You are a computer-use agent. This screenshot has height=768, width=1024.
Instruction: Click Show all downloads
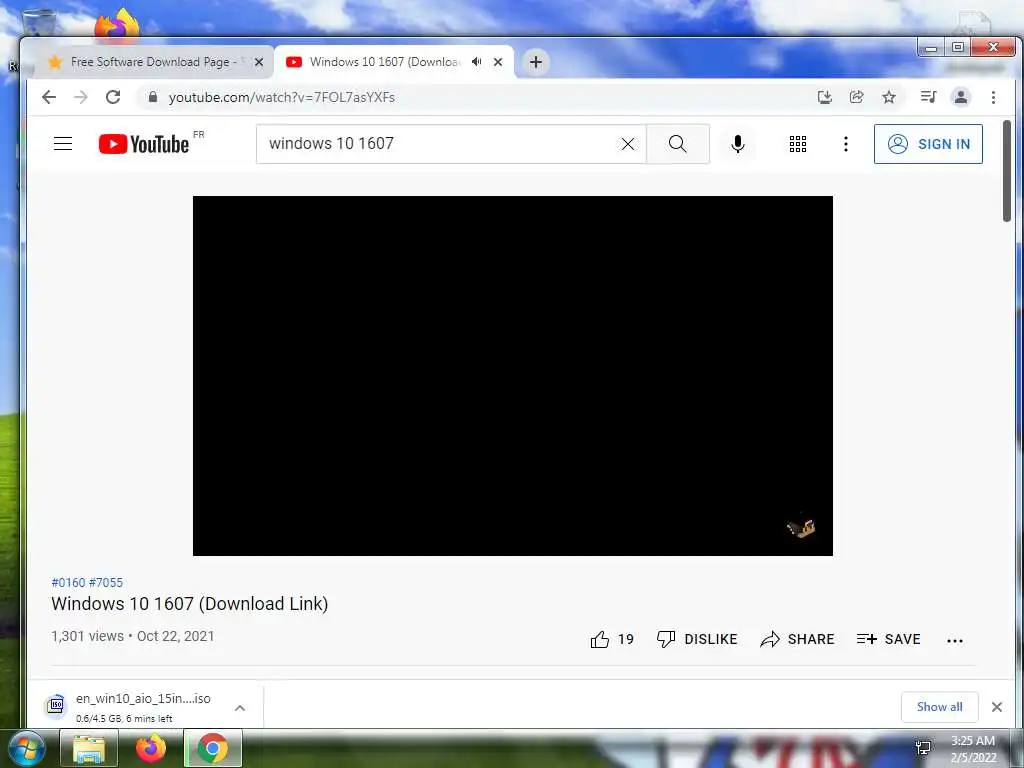(939, 707)
